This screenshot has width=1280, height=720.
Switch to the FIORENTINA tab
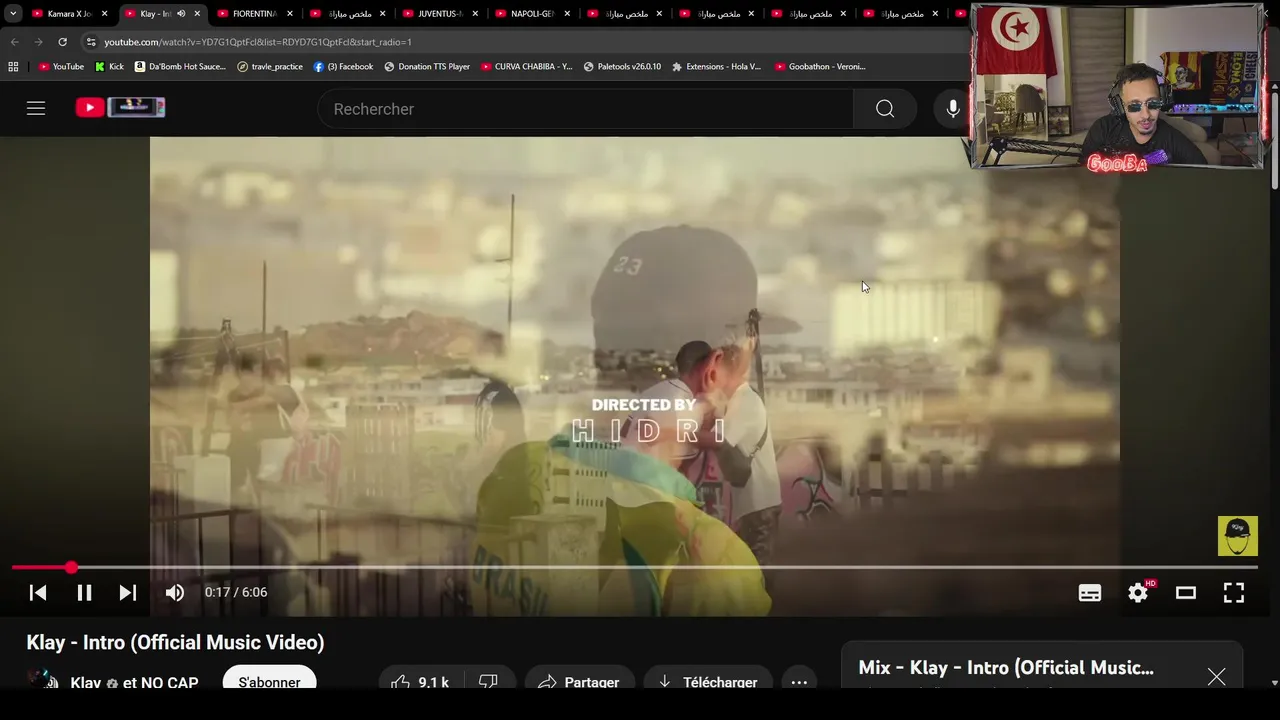point(254,14)
